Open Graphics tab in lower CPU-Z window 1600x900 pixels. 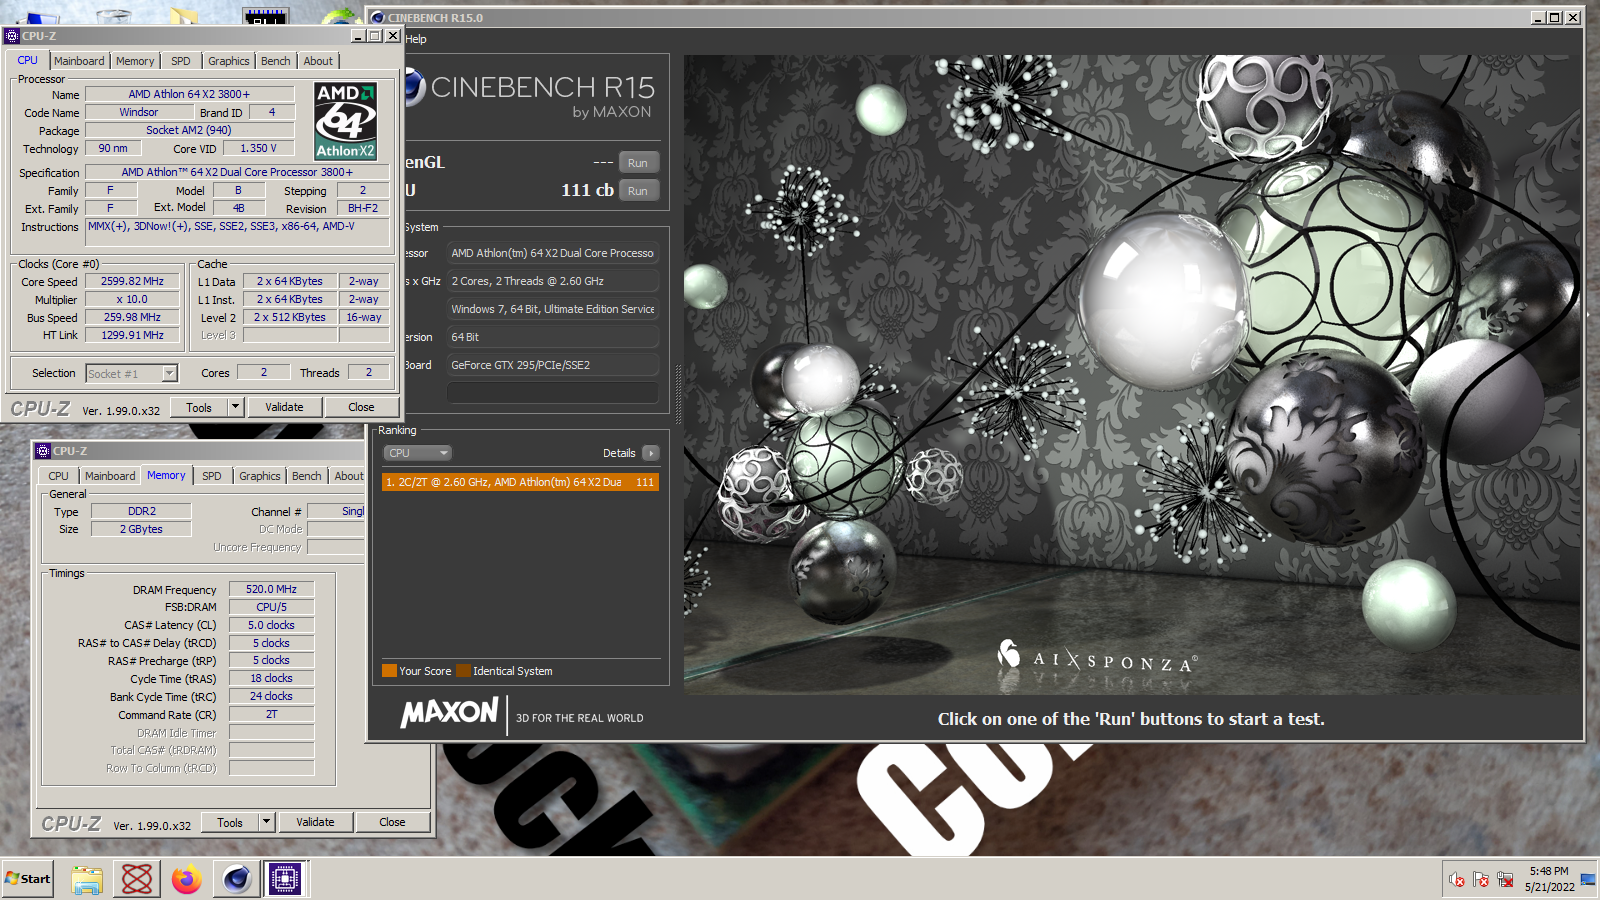point(260,476)
